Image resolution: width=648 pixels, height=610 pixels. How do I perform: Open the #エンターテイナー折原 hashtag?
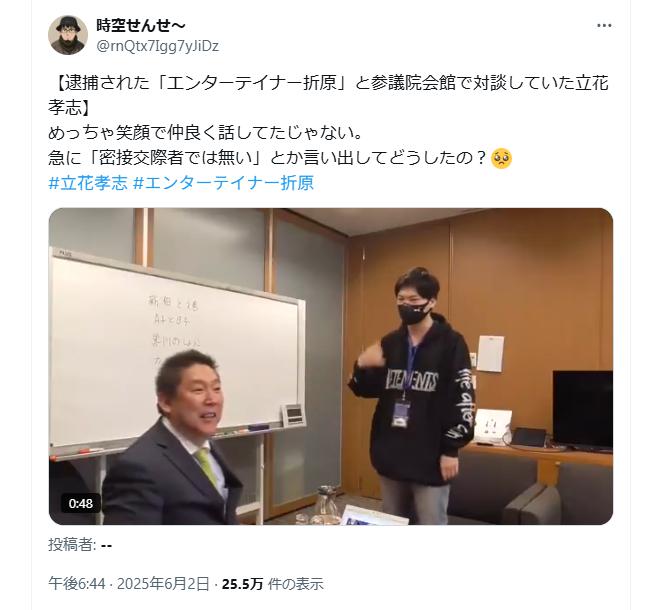click(x=224, y=182)
